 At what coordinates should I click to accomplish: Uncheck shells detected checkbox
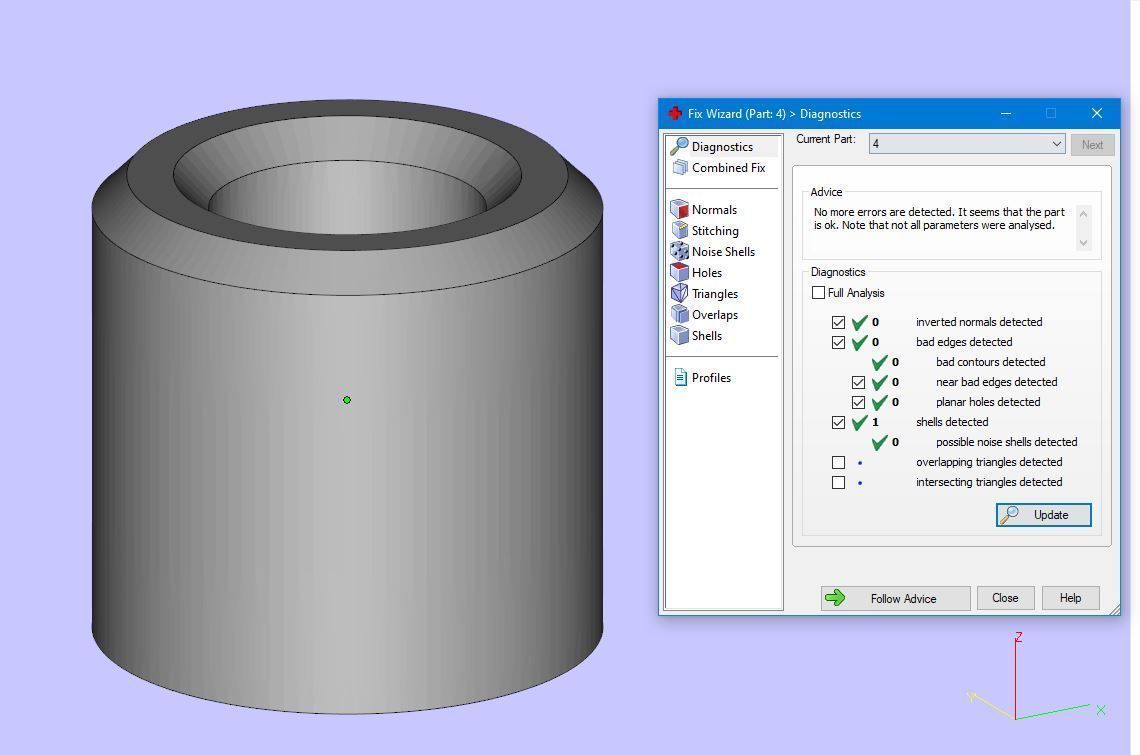(838, 423)
